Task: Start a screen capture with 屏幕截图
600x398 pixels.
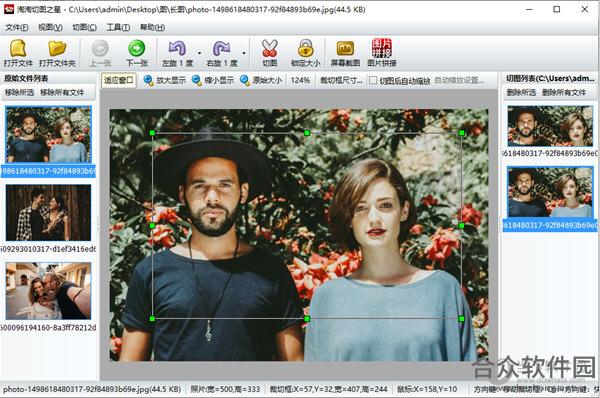Action: [345, 53]
